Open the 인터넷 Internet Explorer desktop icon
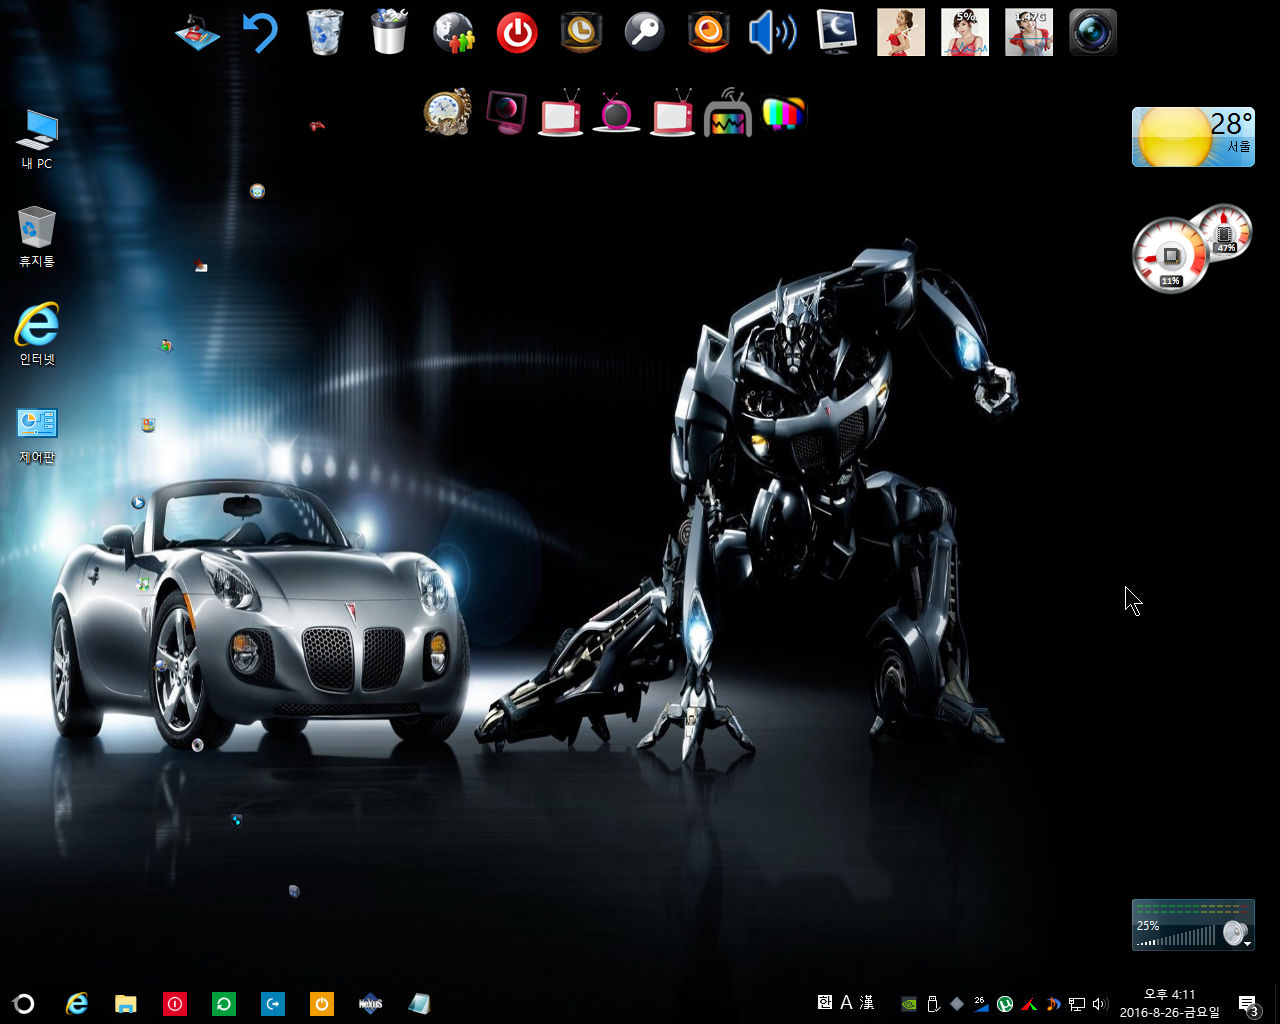This screenshot has height=1024, width=1280. click(x=37, y=334)
